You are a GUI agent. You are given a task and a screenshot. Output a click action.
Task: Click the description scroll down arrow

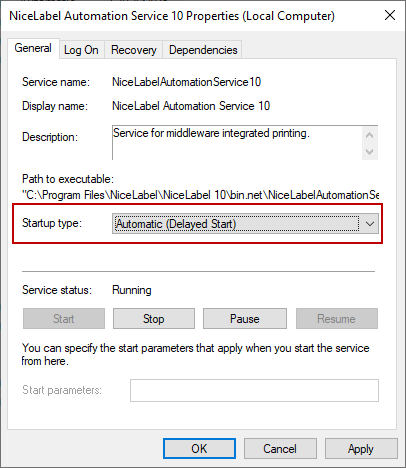[x=369, y=152]
